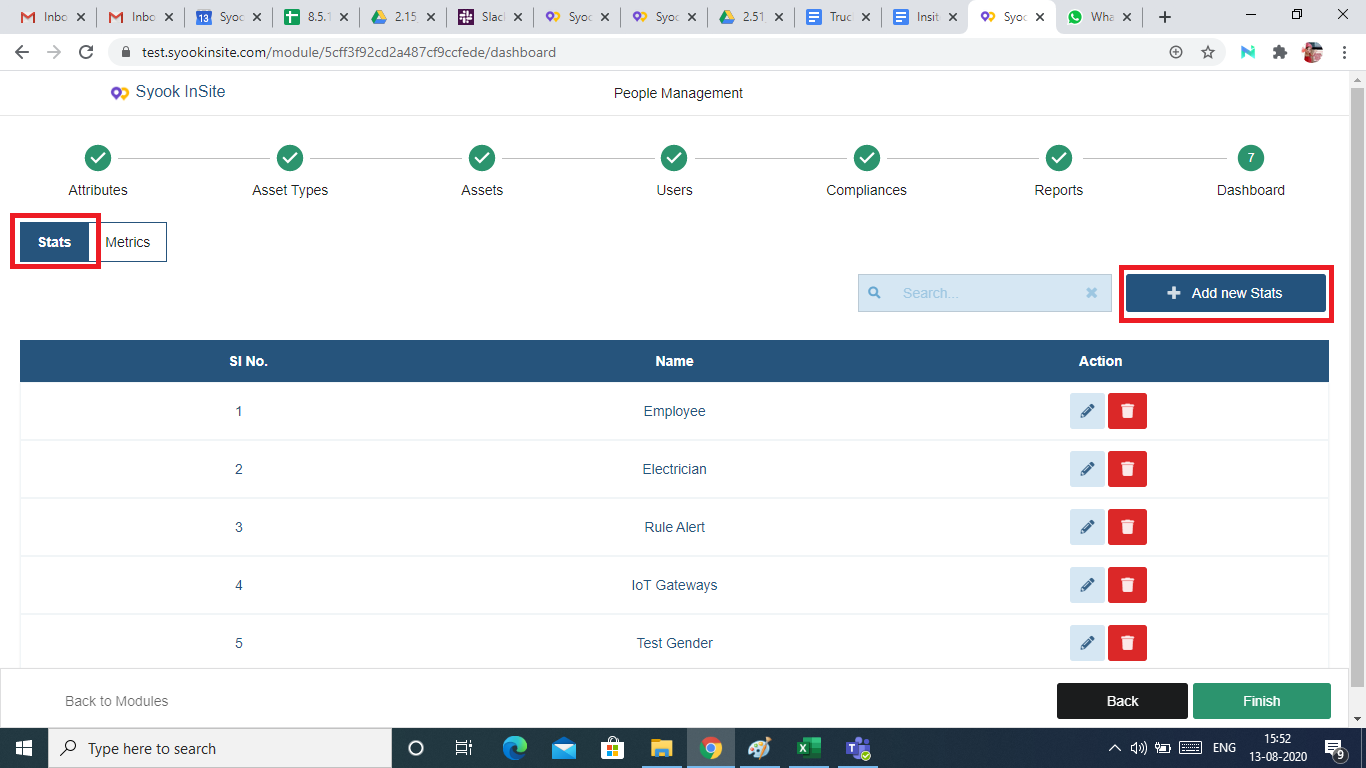Screen dimensions: 1366x768
Task: Open Excel from the Windows taskbar
Action: tap(808, 748)
